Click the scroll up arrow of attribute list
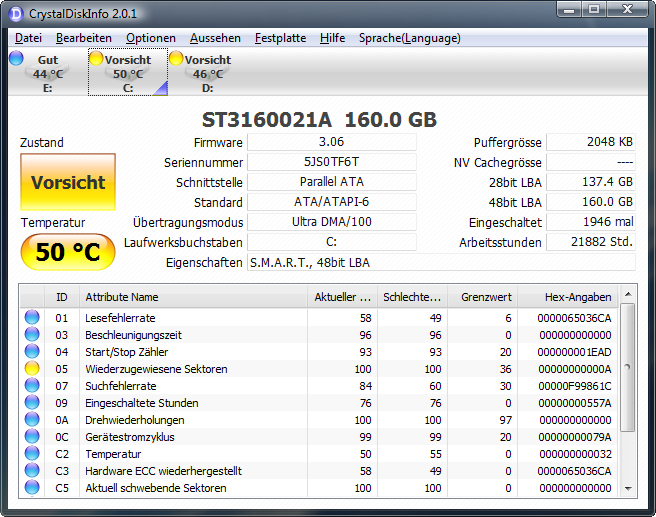The image size is (656, 517). point(628,294)
